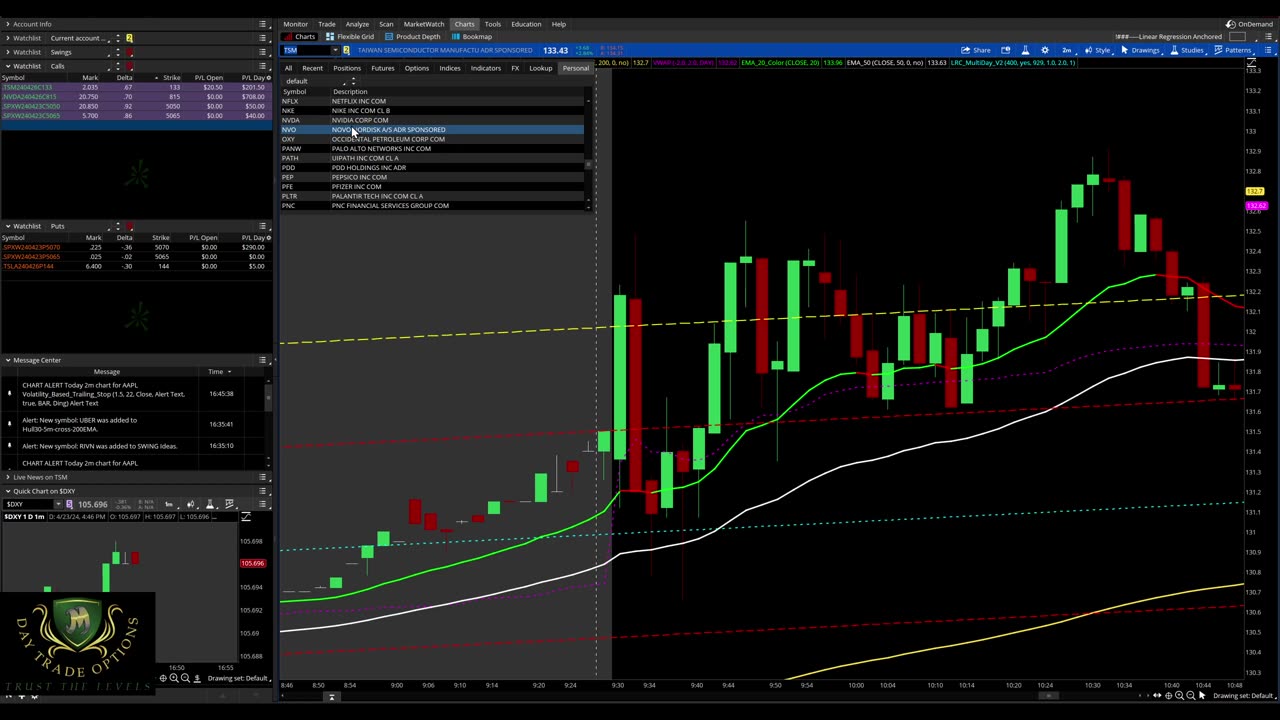Choose PANW Palo Alto Networks from list
The width and height of the screenshot is (1280, 720).
(x=433, y=149)
